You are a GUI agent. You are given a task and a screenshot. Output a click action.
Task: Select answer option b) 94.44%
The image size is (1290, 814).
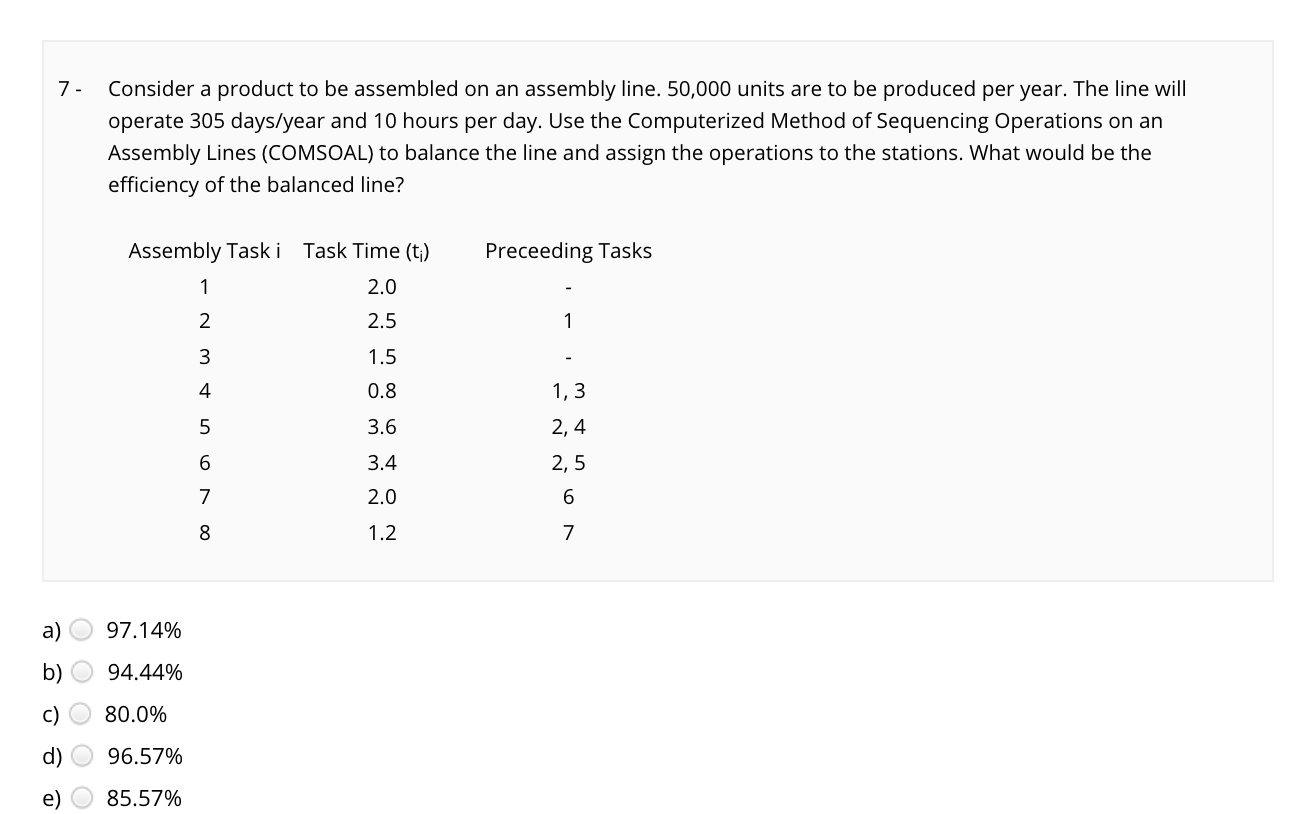click(82, 672)
